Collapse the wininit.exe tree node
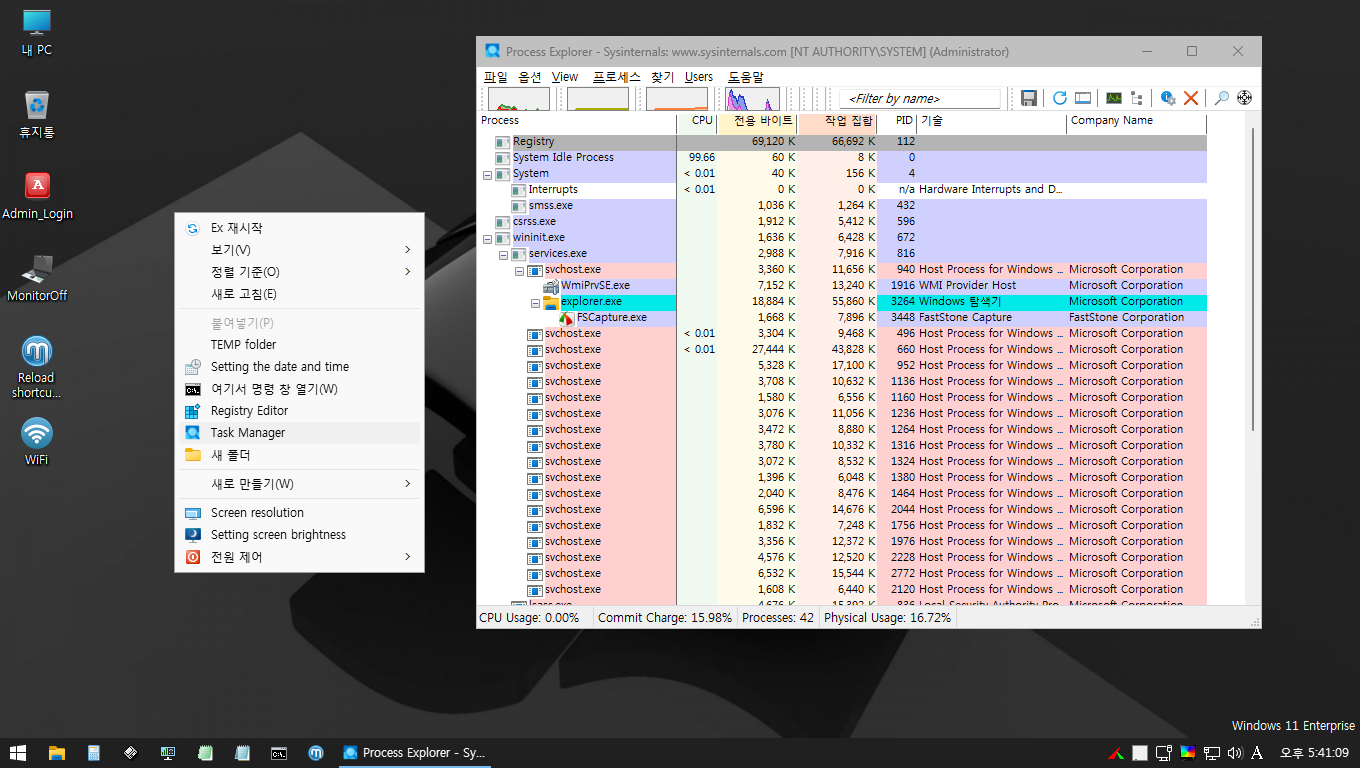The image size is (1360, 768). pos(487,238)
